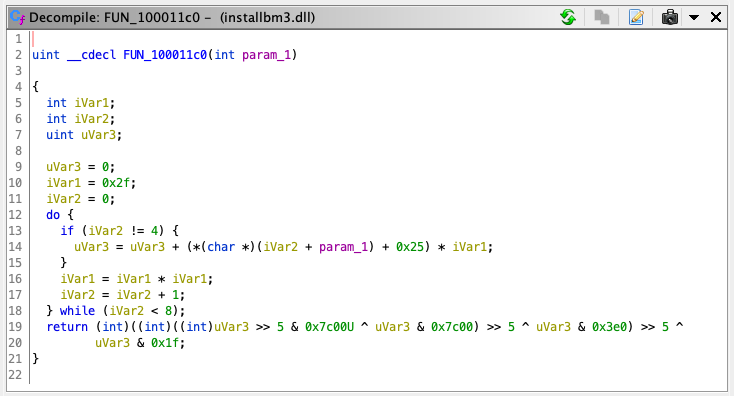734x396 pixels.
Task: Click line number 22 in the gutter
Action: (15, 374)
